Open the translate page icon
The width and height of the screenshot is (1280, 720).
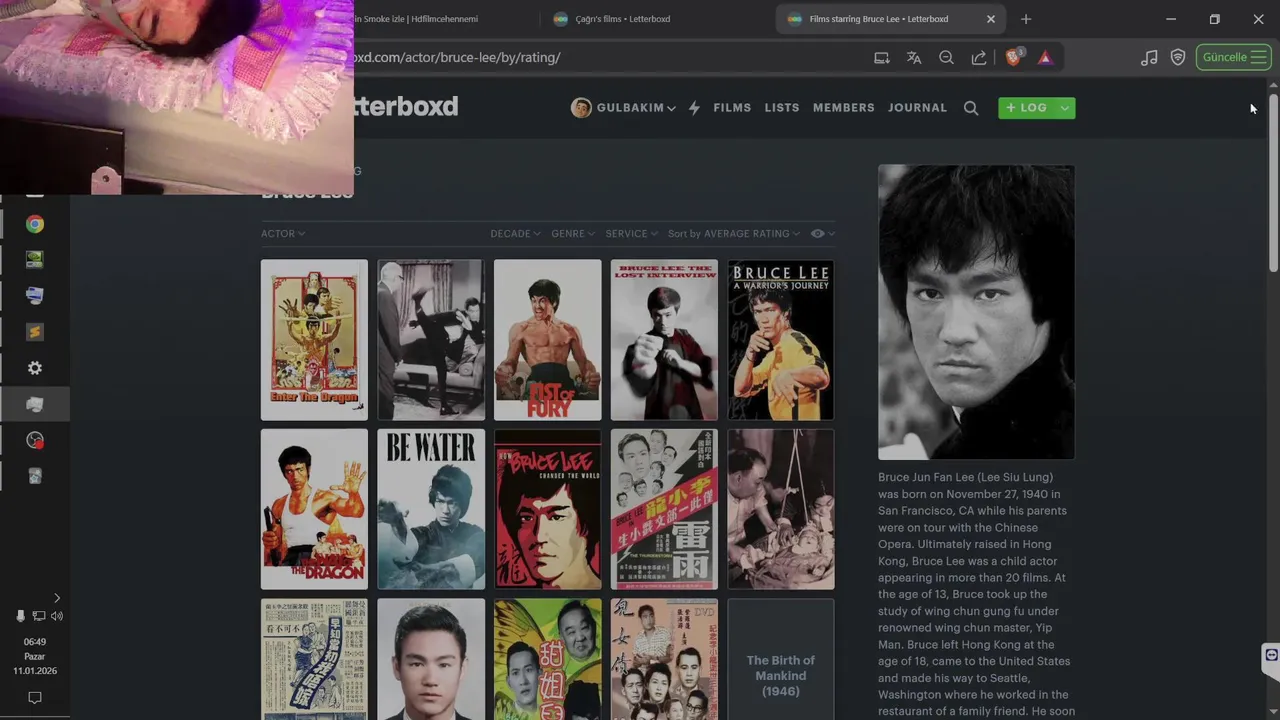tap(913, 57)
